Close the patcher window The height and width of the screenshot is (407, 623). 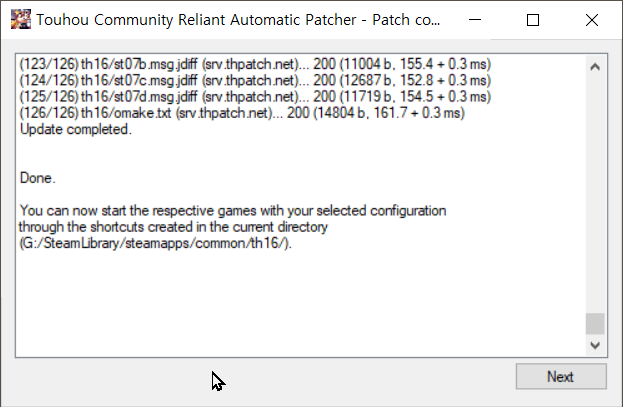click(592, 20)
